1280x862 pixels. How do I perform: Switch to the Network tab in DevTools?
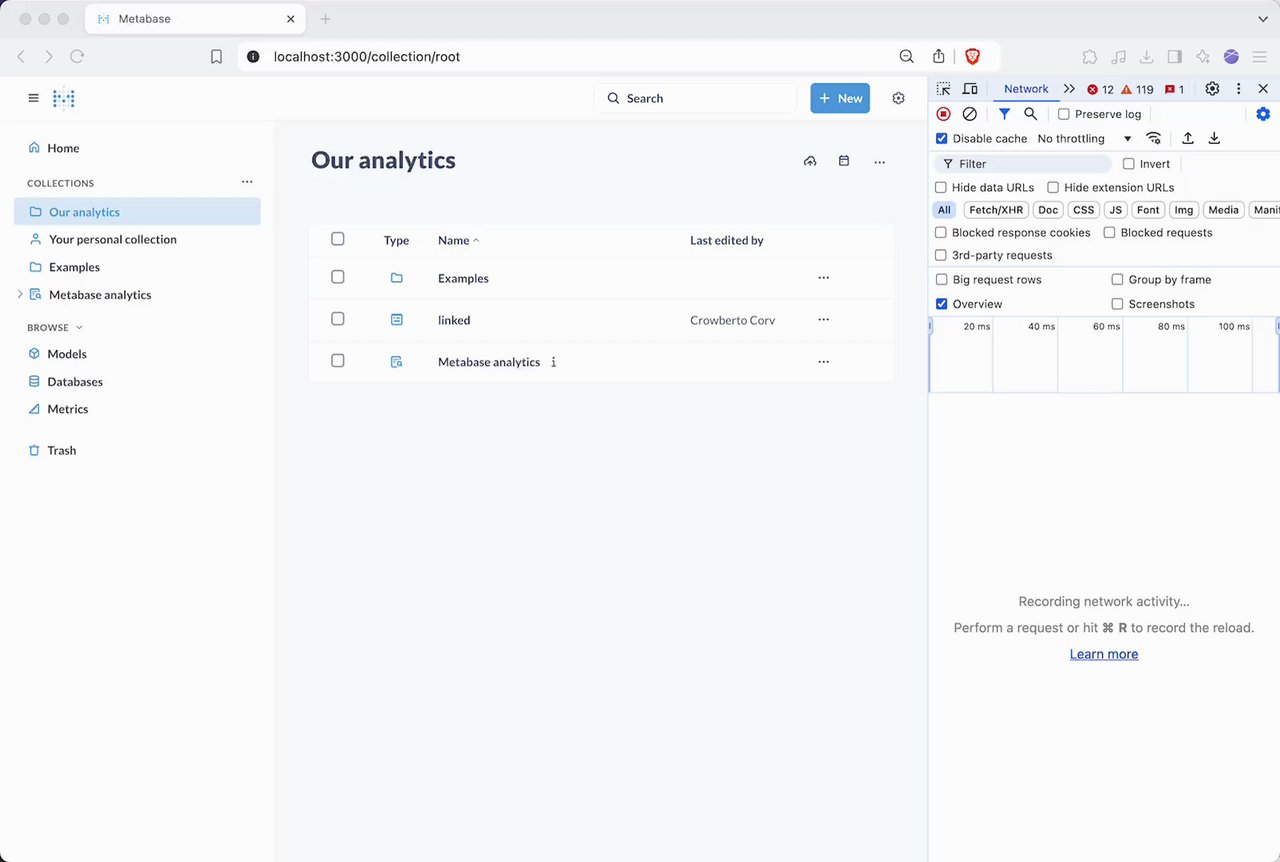coord(1026,89)
